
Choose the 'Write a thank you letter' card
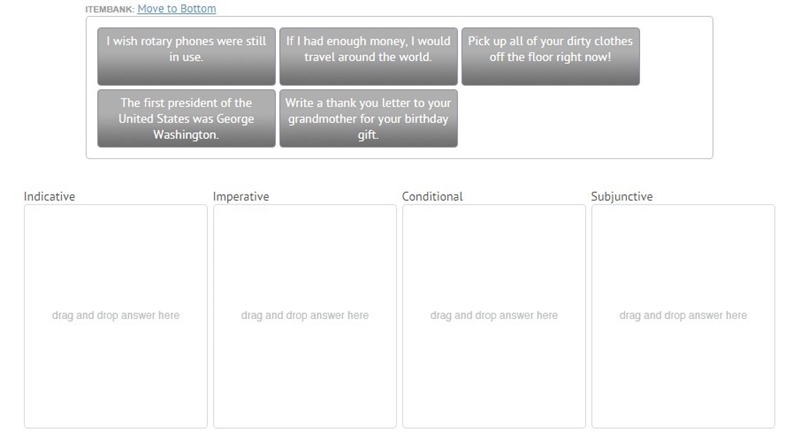(x=368, y=118)
